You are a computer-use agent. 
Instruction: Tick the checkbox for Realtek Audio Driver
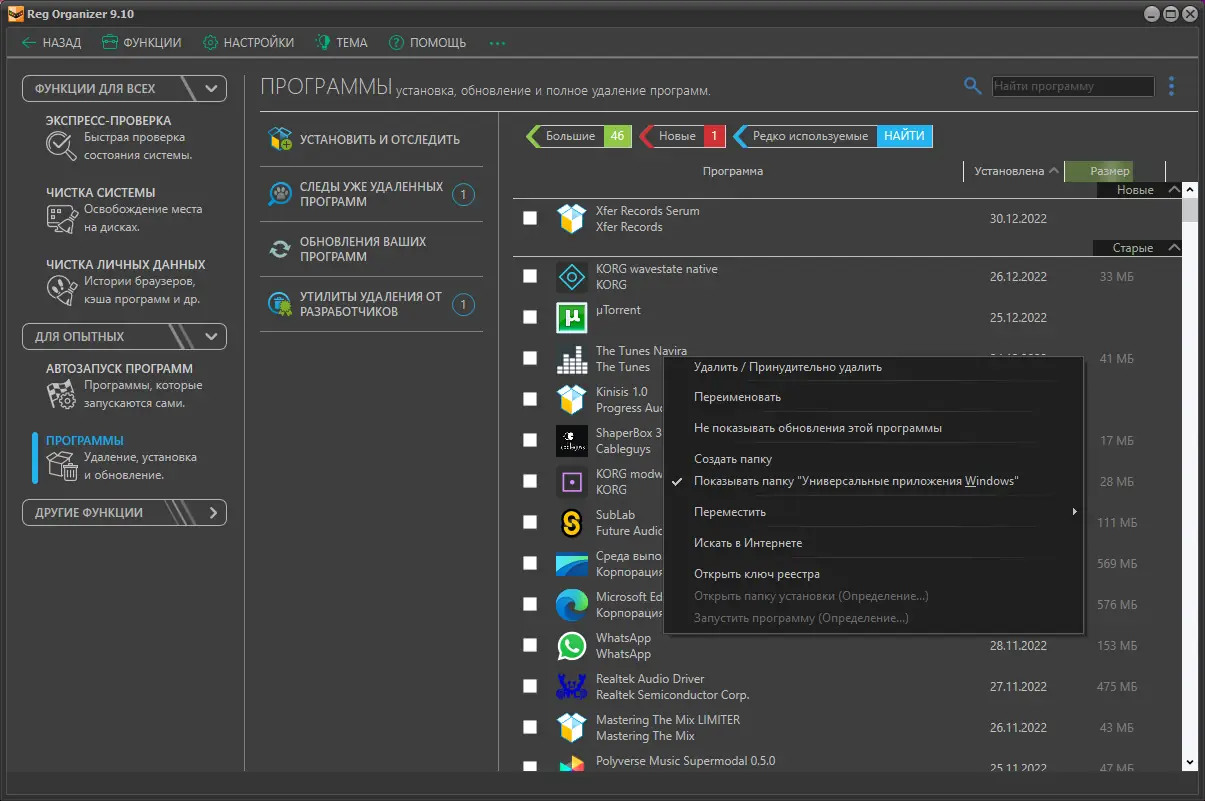click(530, 686)
